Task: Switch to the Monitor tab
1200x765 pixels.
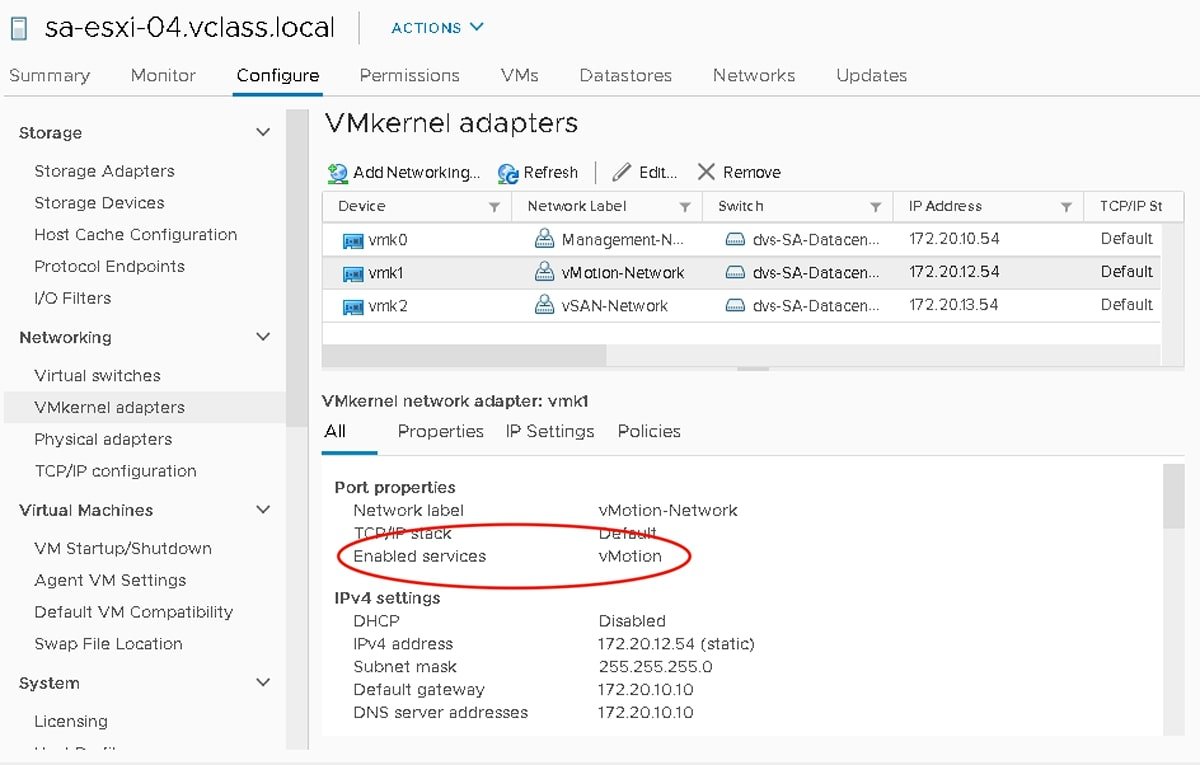Action: (x=162, y=75)
